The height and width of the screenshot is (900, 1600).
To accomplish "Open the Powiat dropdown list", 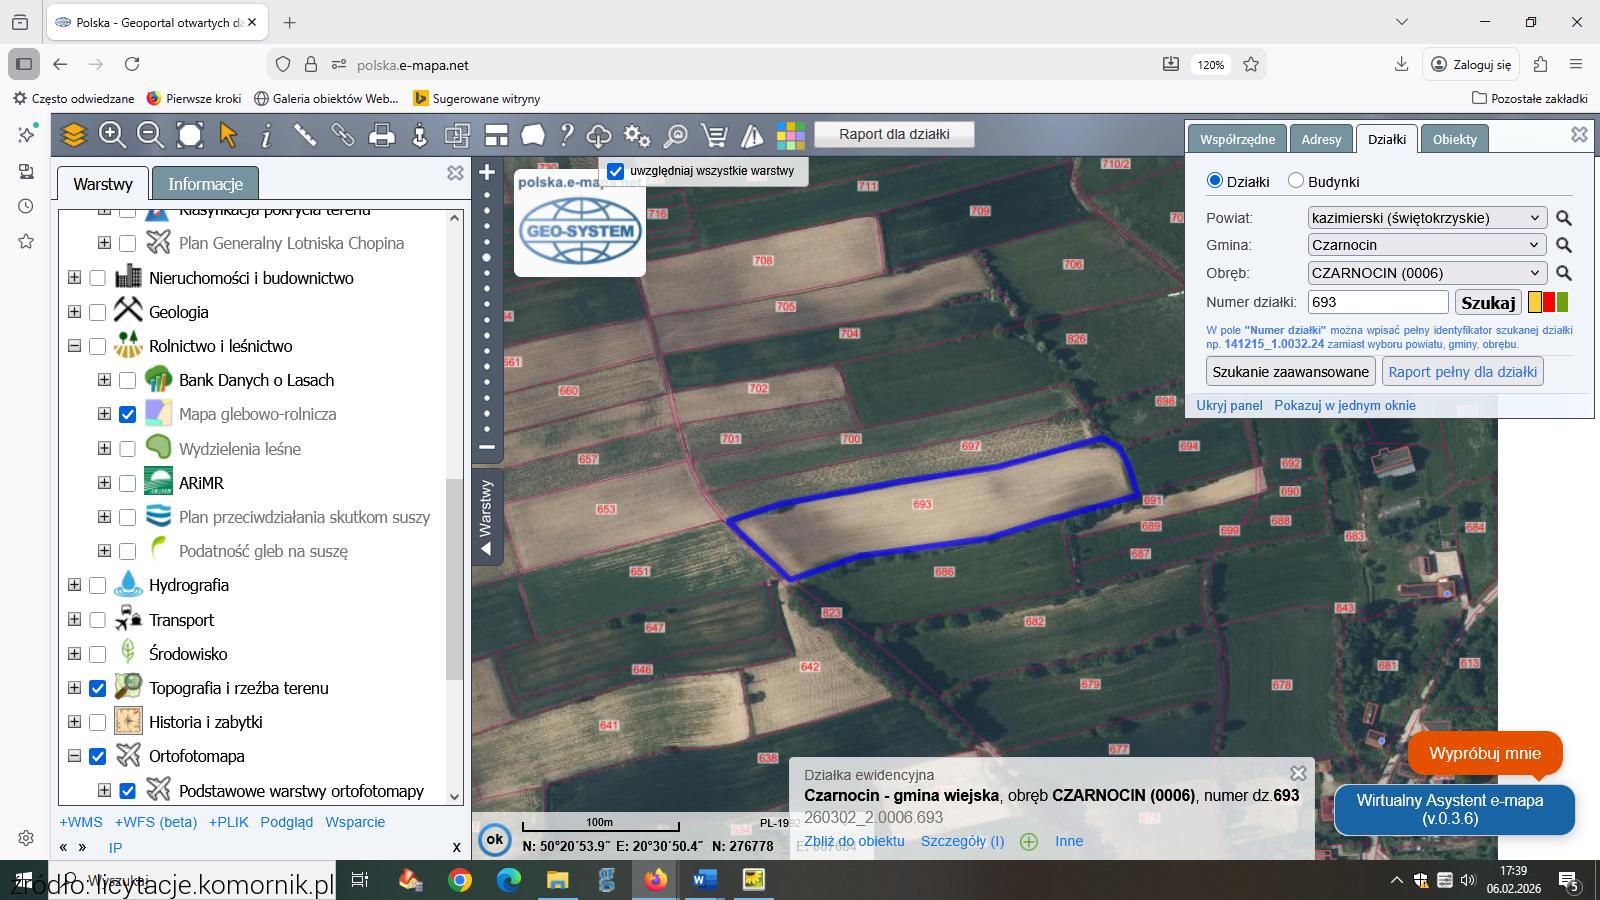I will click(x=1427, y=218).
